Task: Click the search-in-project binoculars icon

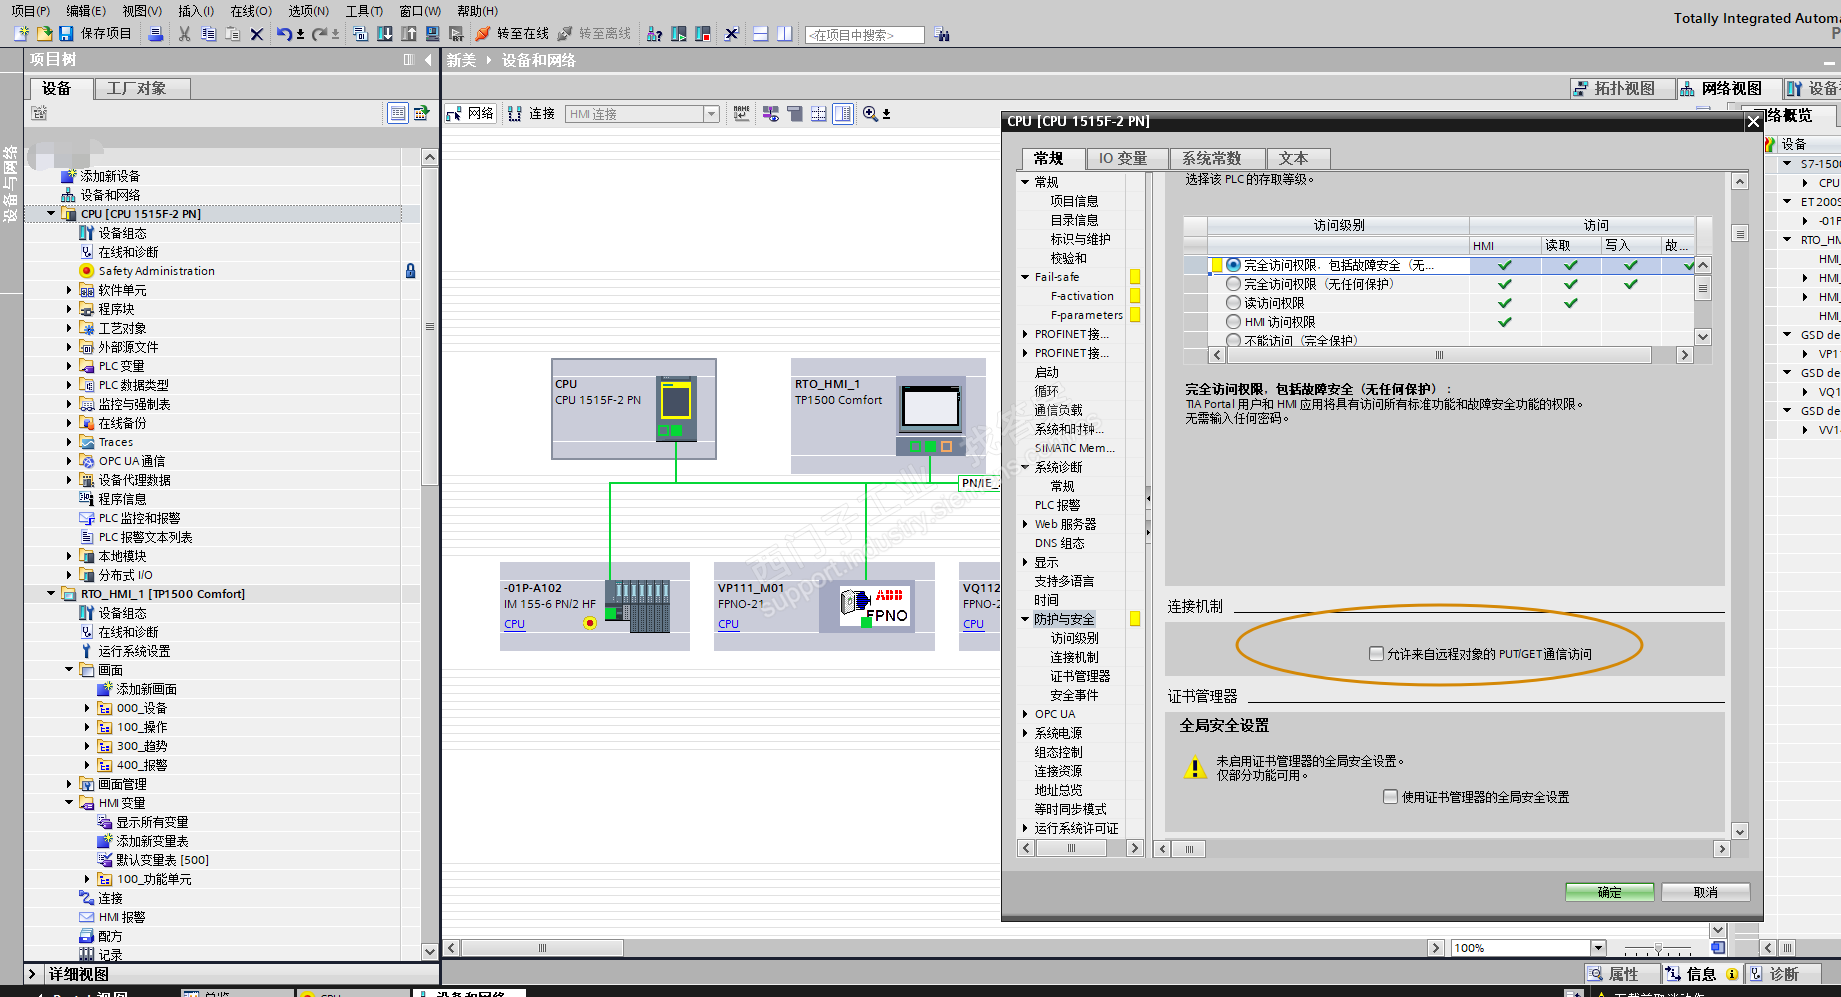Action: click(942, 34)
